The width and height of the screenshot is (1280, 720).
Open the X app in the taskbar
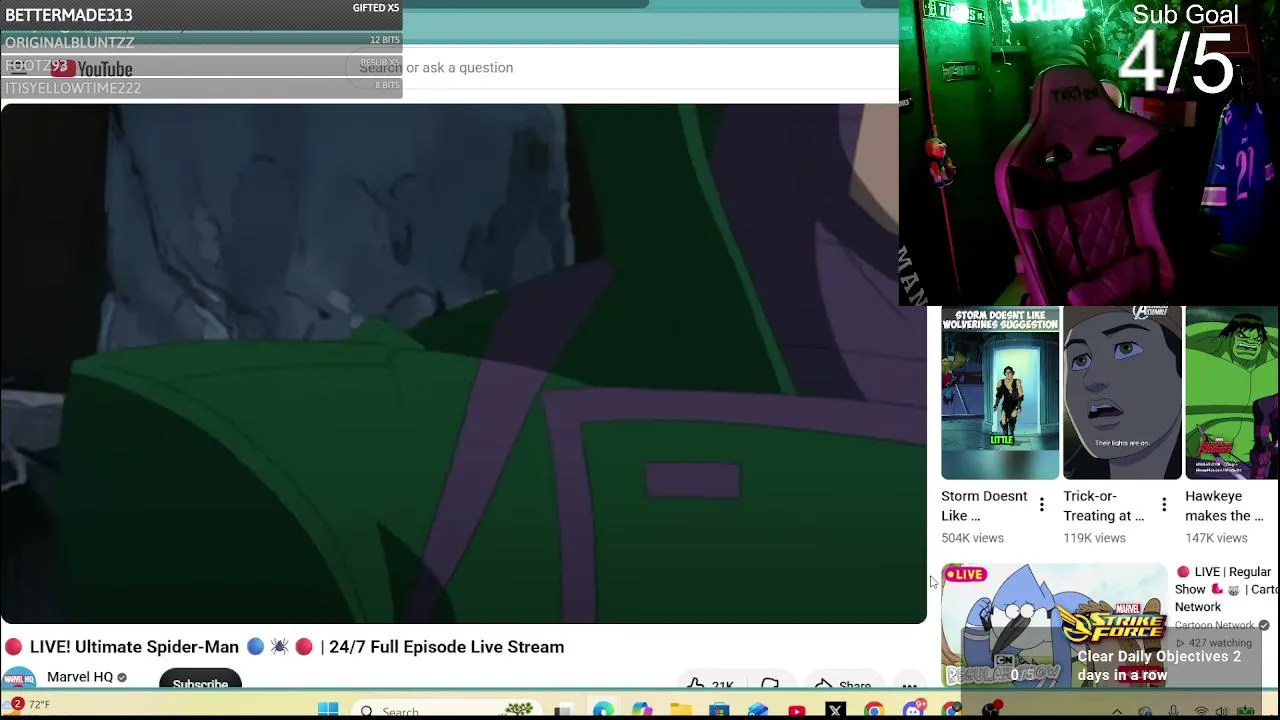(836, 710)
